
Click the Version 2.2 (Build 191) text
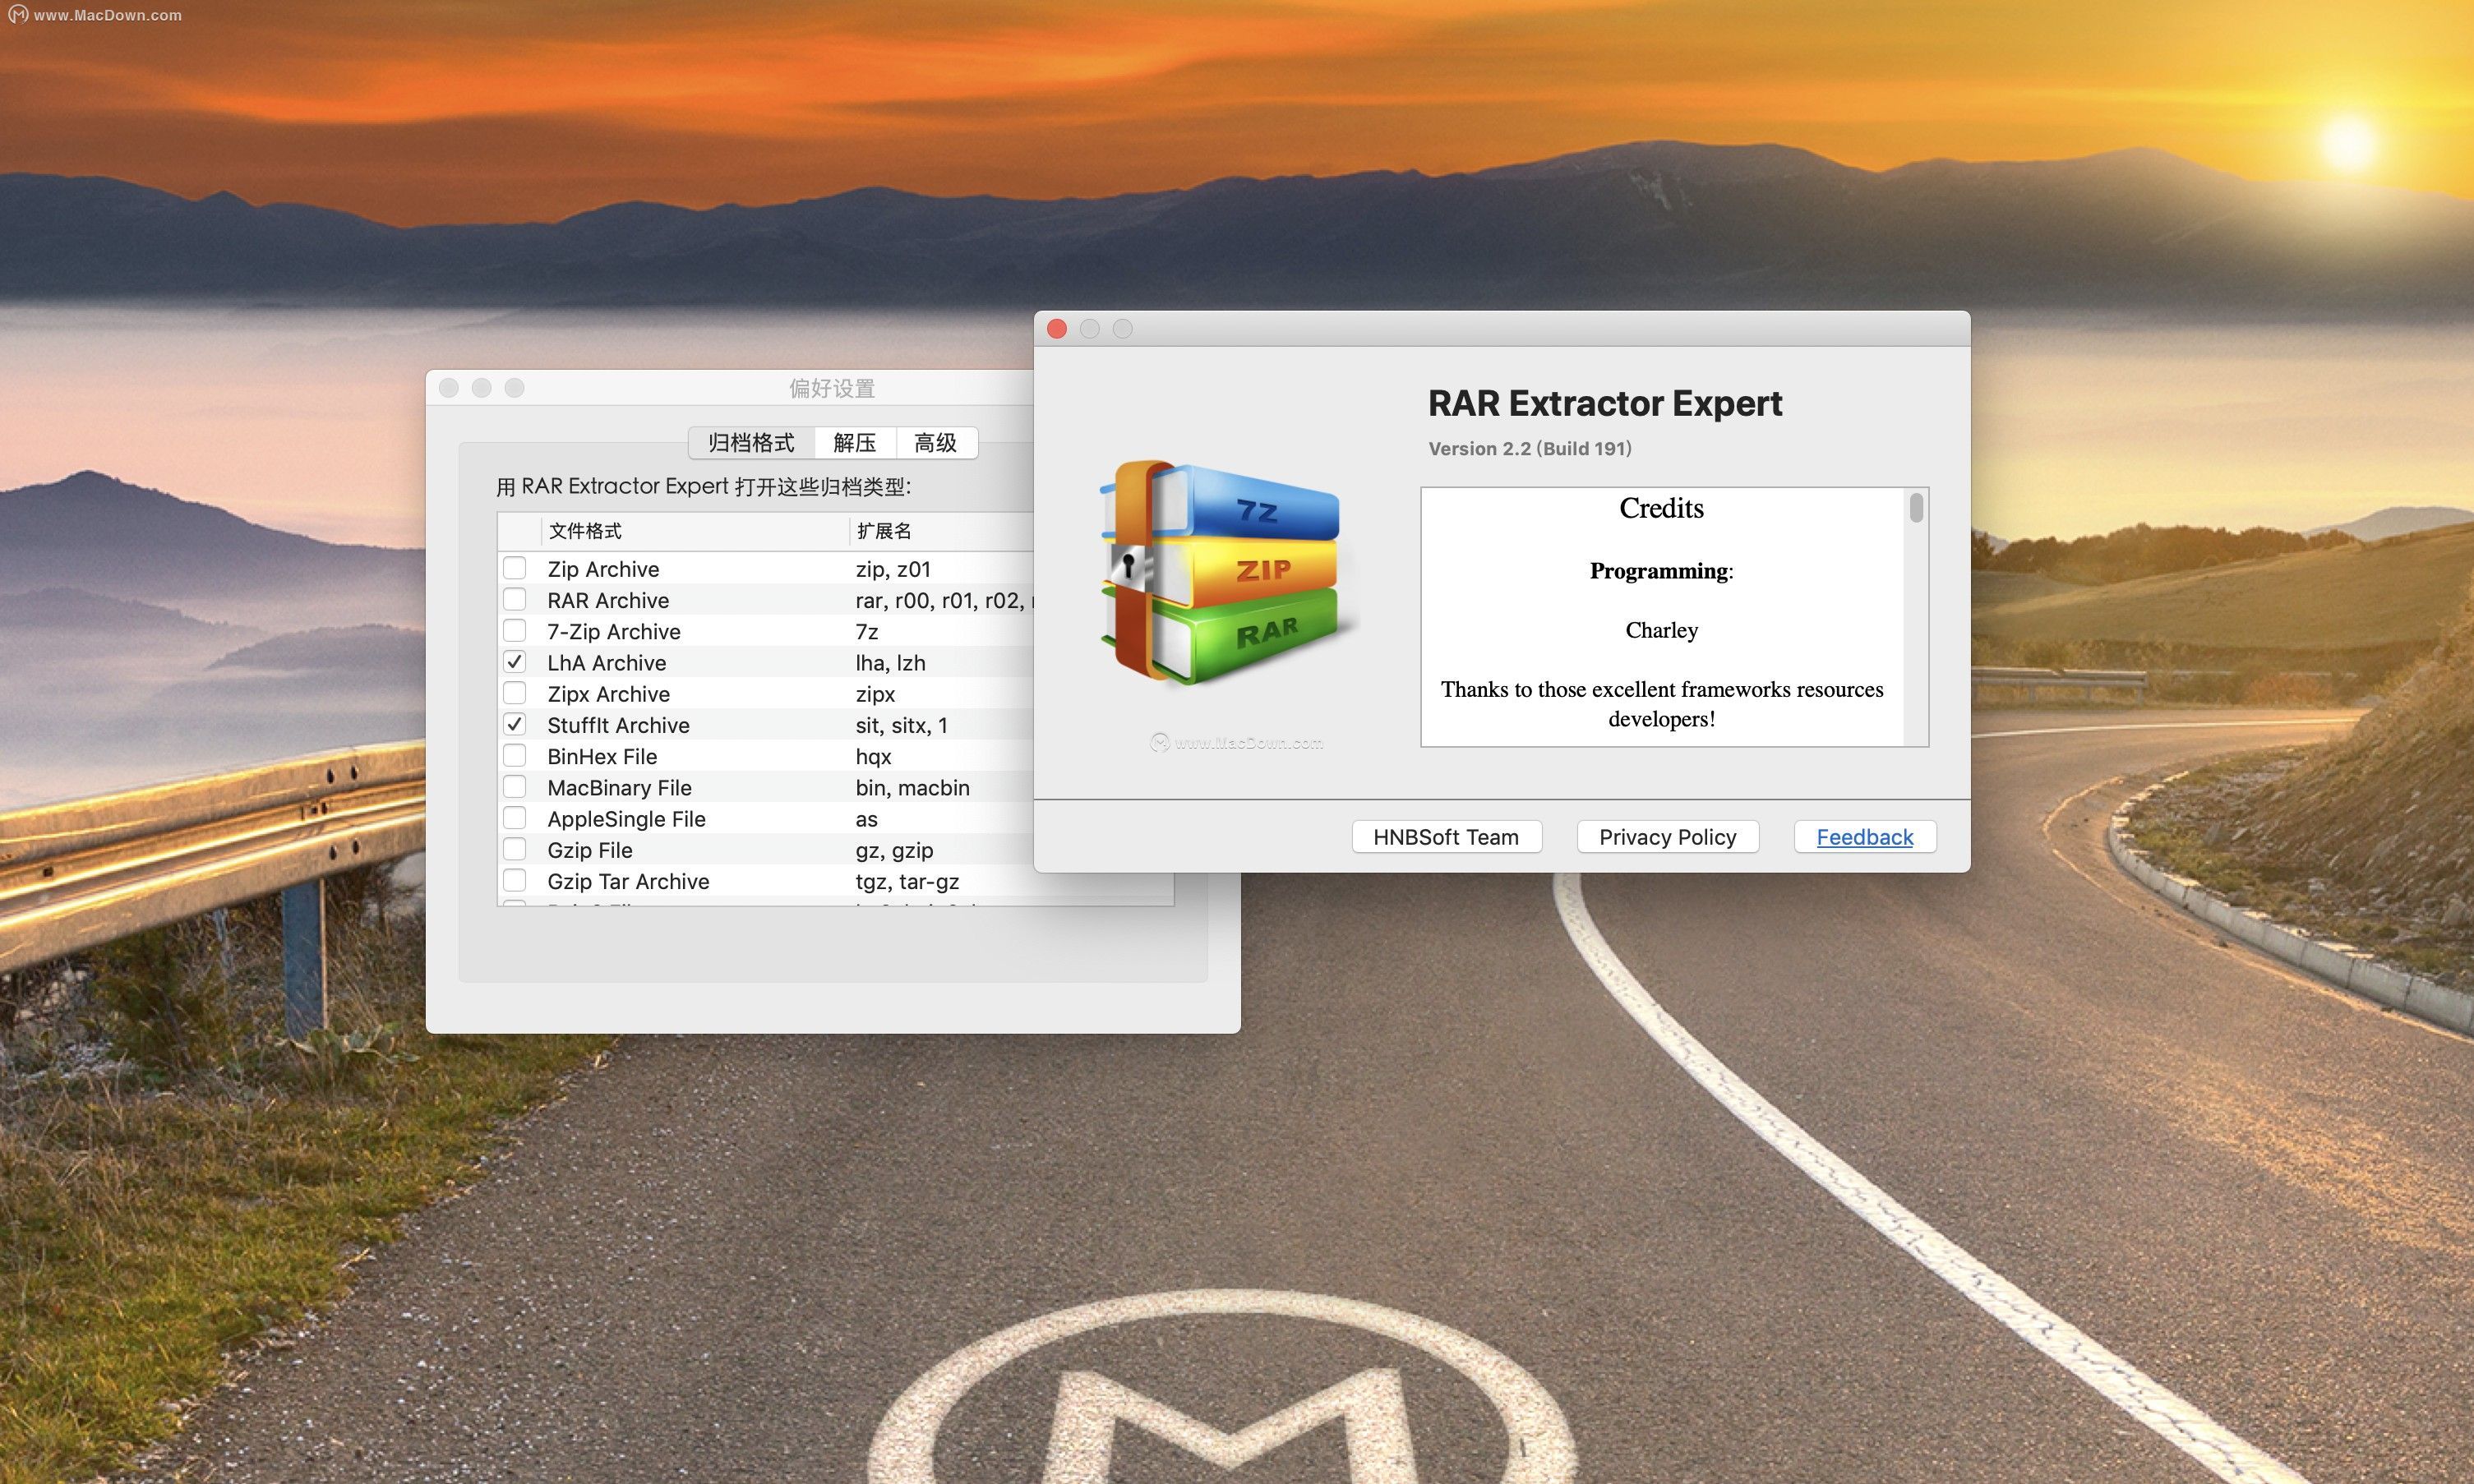click(x=1530, y=448)
